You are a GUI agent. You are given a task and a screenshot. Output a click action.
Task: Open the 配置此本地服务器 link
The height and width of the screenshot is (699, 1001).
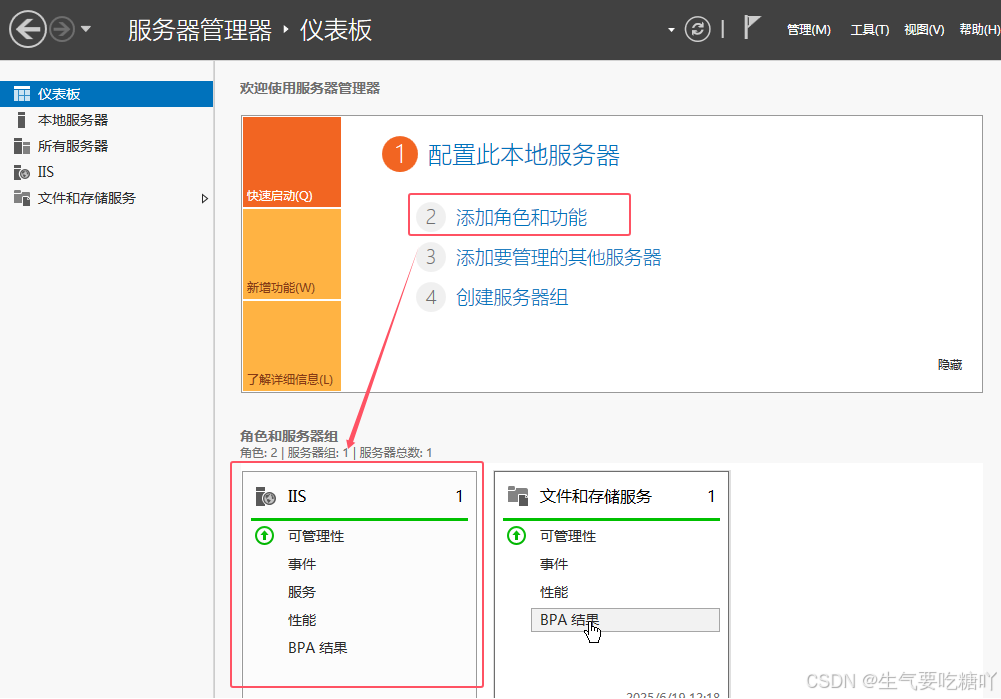(x=523, y=155)
